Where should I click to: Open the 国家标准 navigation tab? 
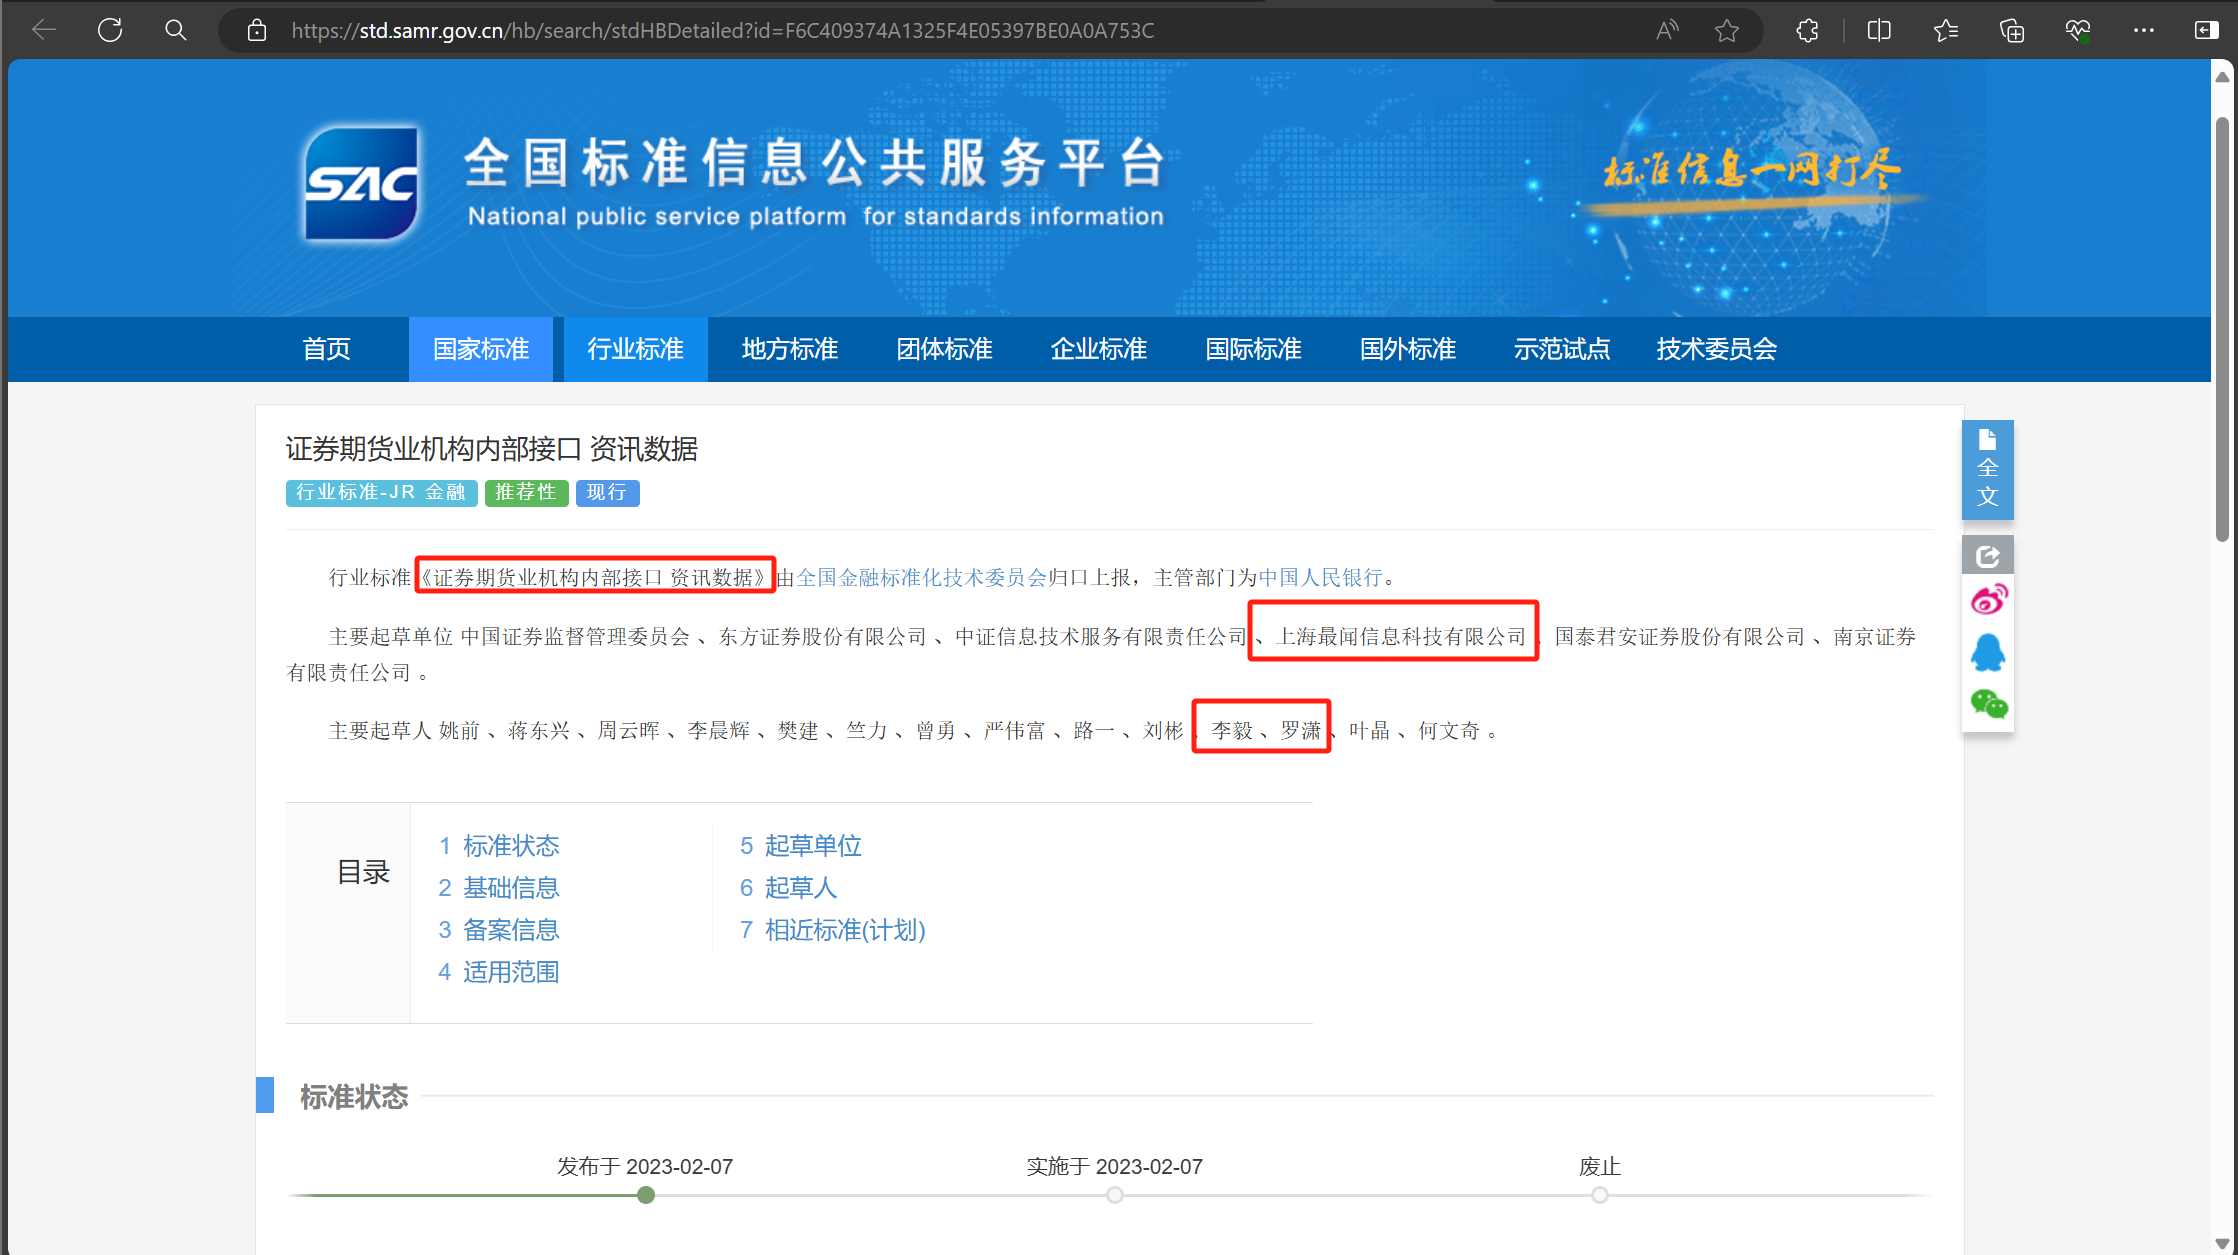[x=481, y=349]
